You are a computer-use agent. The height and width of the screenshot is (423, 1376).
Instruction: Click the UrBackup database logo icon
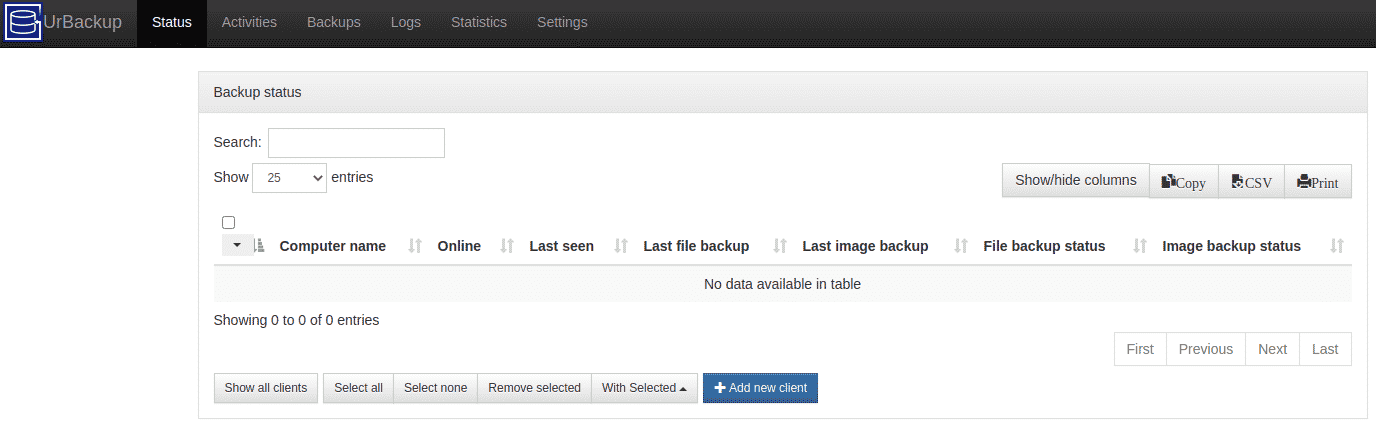(24, 22)
